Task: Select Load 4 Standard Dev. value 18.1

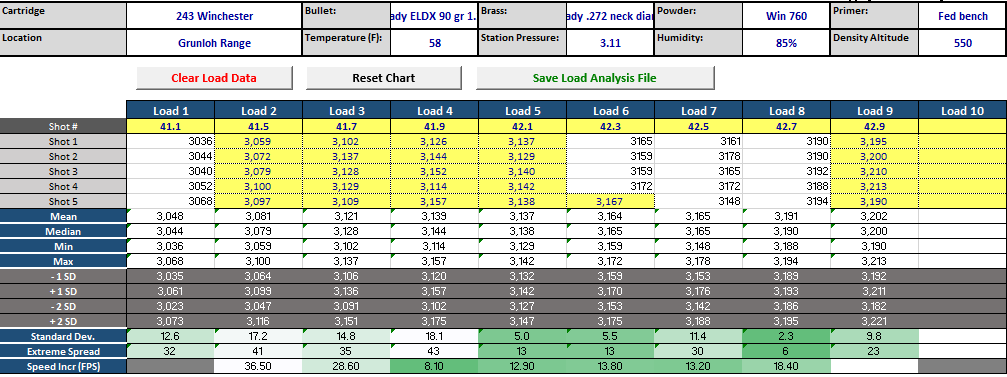Action: coord(433,336)
